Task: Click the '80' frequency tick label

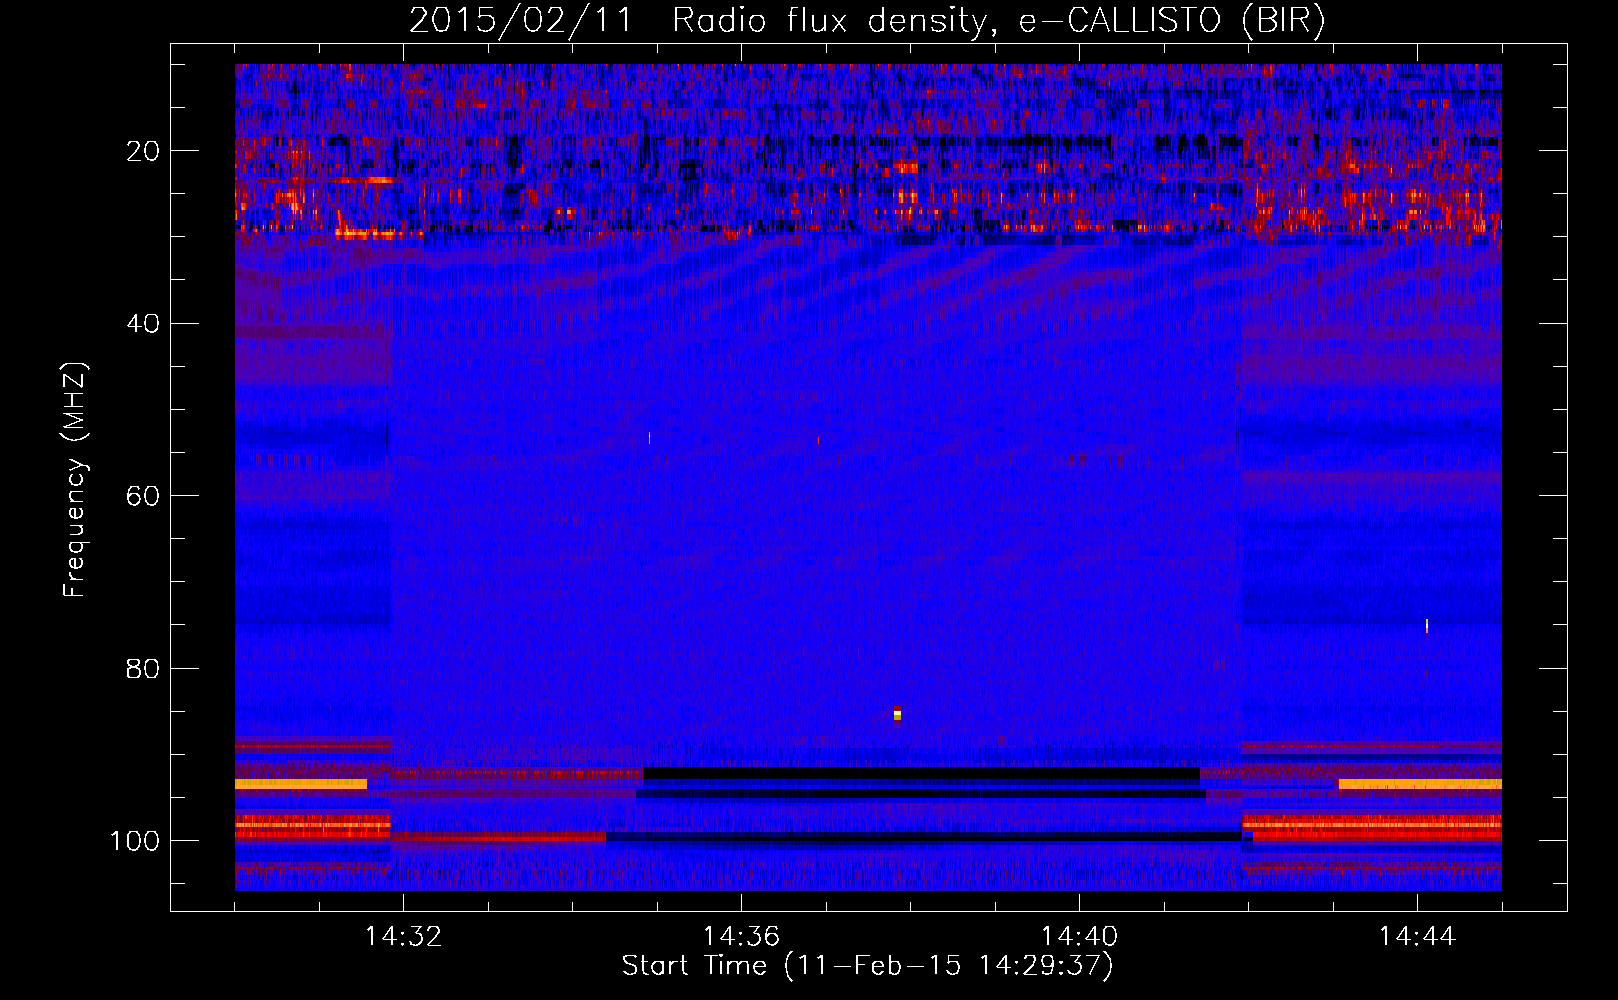Action: [x=143, y=669]
